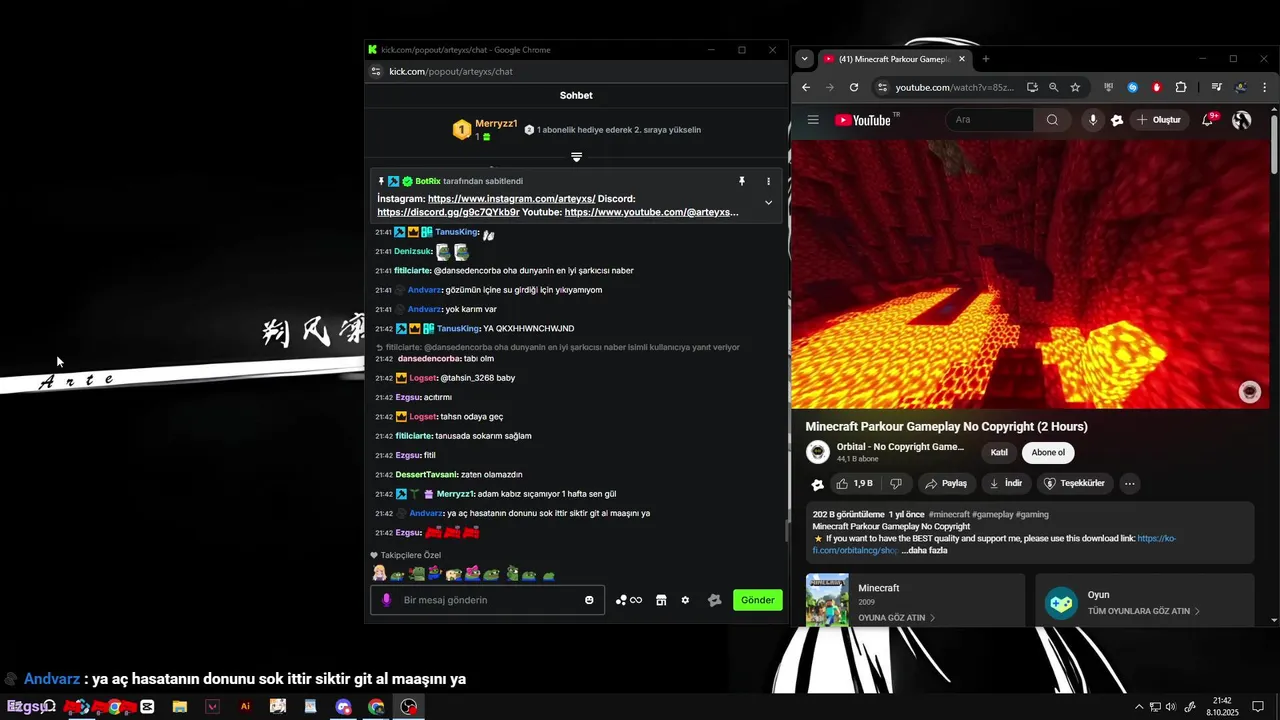Dislike the Minecraft Parkour video
Viewport: 1280px width, 720px height.
tap(896, 483)
